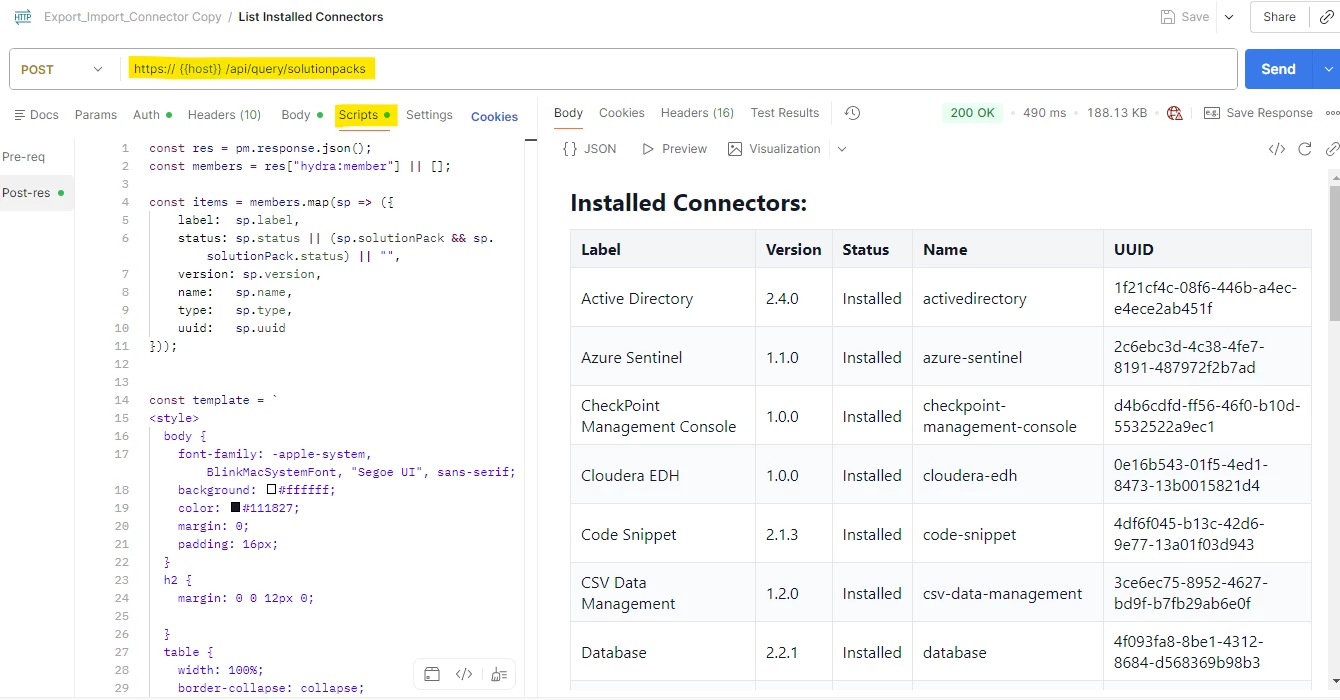1340x700 pixels.
Task: Click the 188.13 KB response size
Action: tap(1117, 113)
